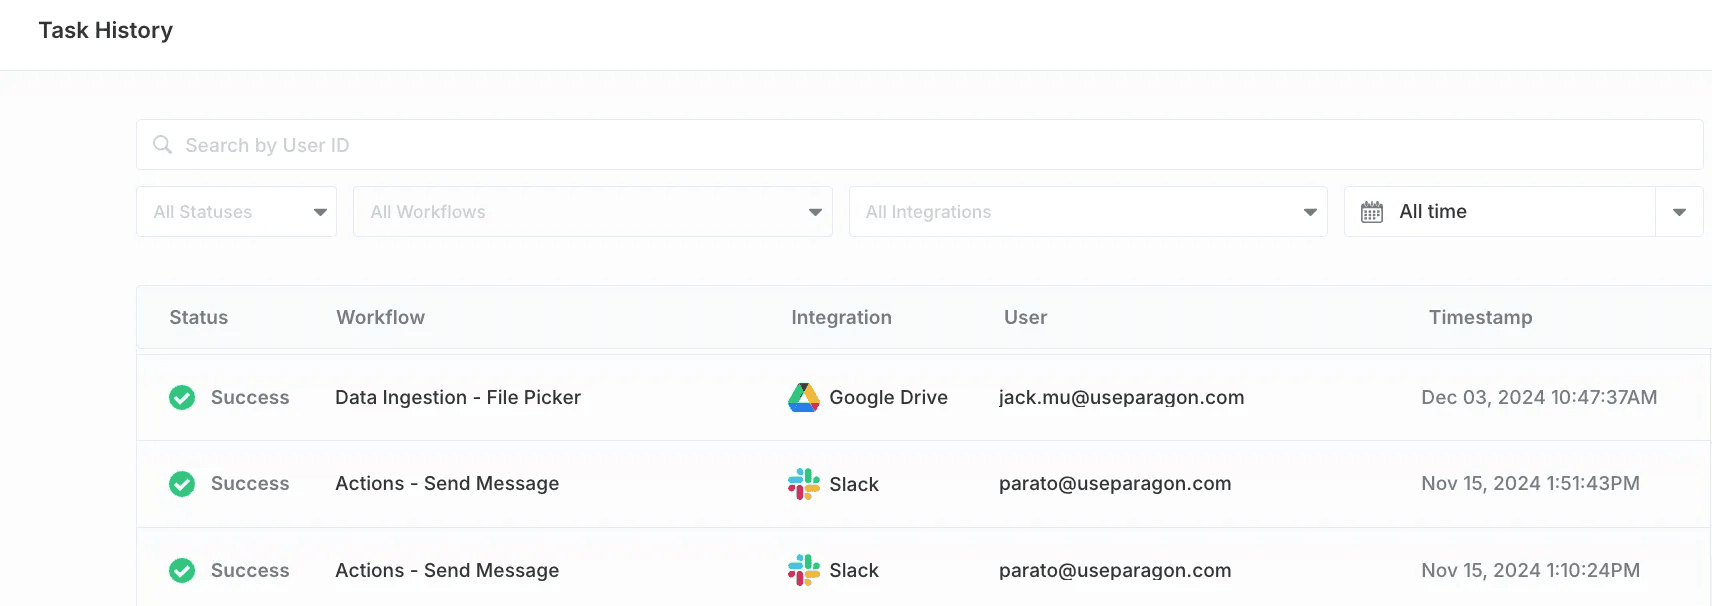Click the success checkmark in the 1:51:43PM row
The width and height of the screenshot is (1712, 606).
(x=182, y=484)
